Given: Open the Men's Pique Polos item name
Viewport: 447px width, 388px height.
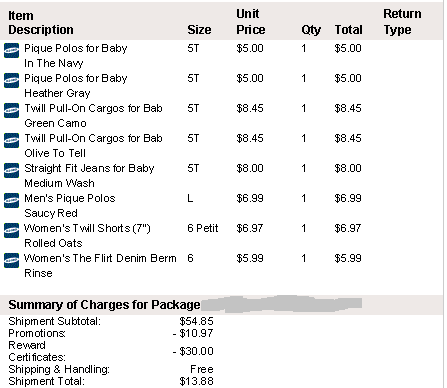Looking at the screenshot, I should point(70,198).
